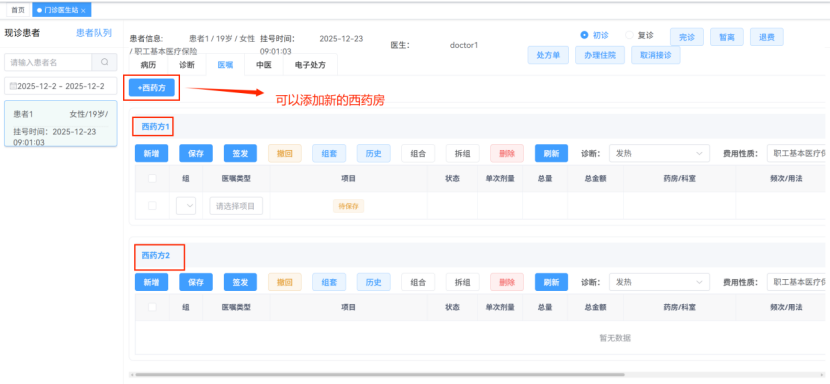Select the 患者1 patient card
This screenshot has height=384, width=830.
(61, 124)
